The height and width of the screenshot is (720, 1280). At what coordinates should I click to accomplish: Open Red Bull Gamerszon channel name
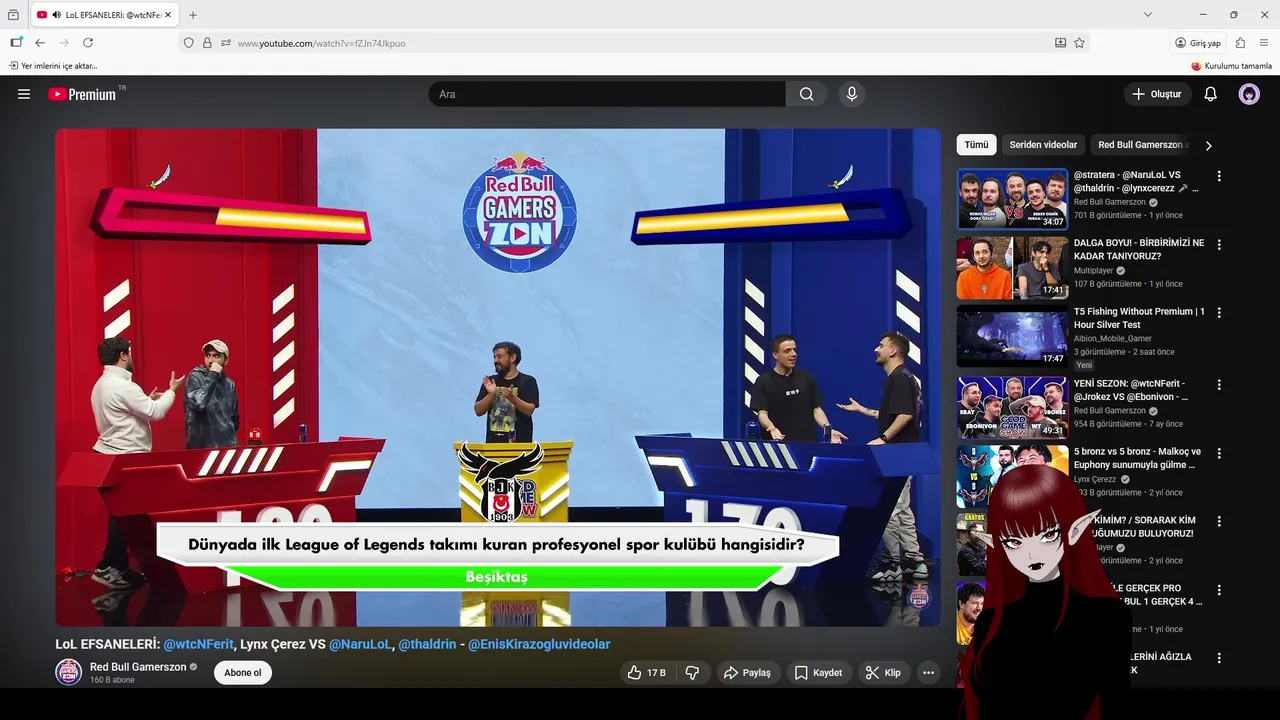(x=138, y=667)
